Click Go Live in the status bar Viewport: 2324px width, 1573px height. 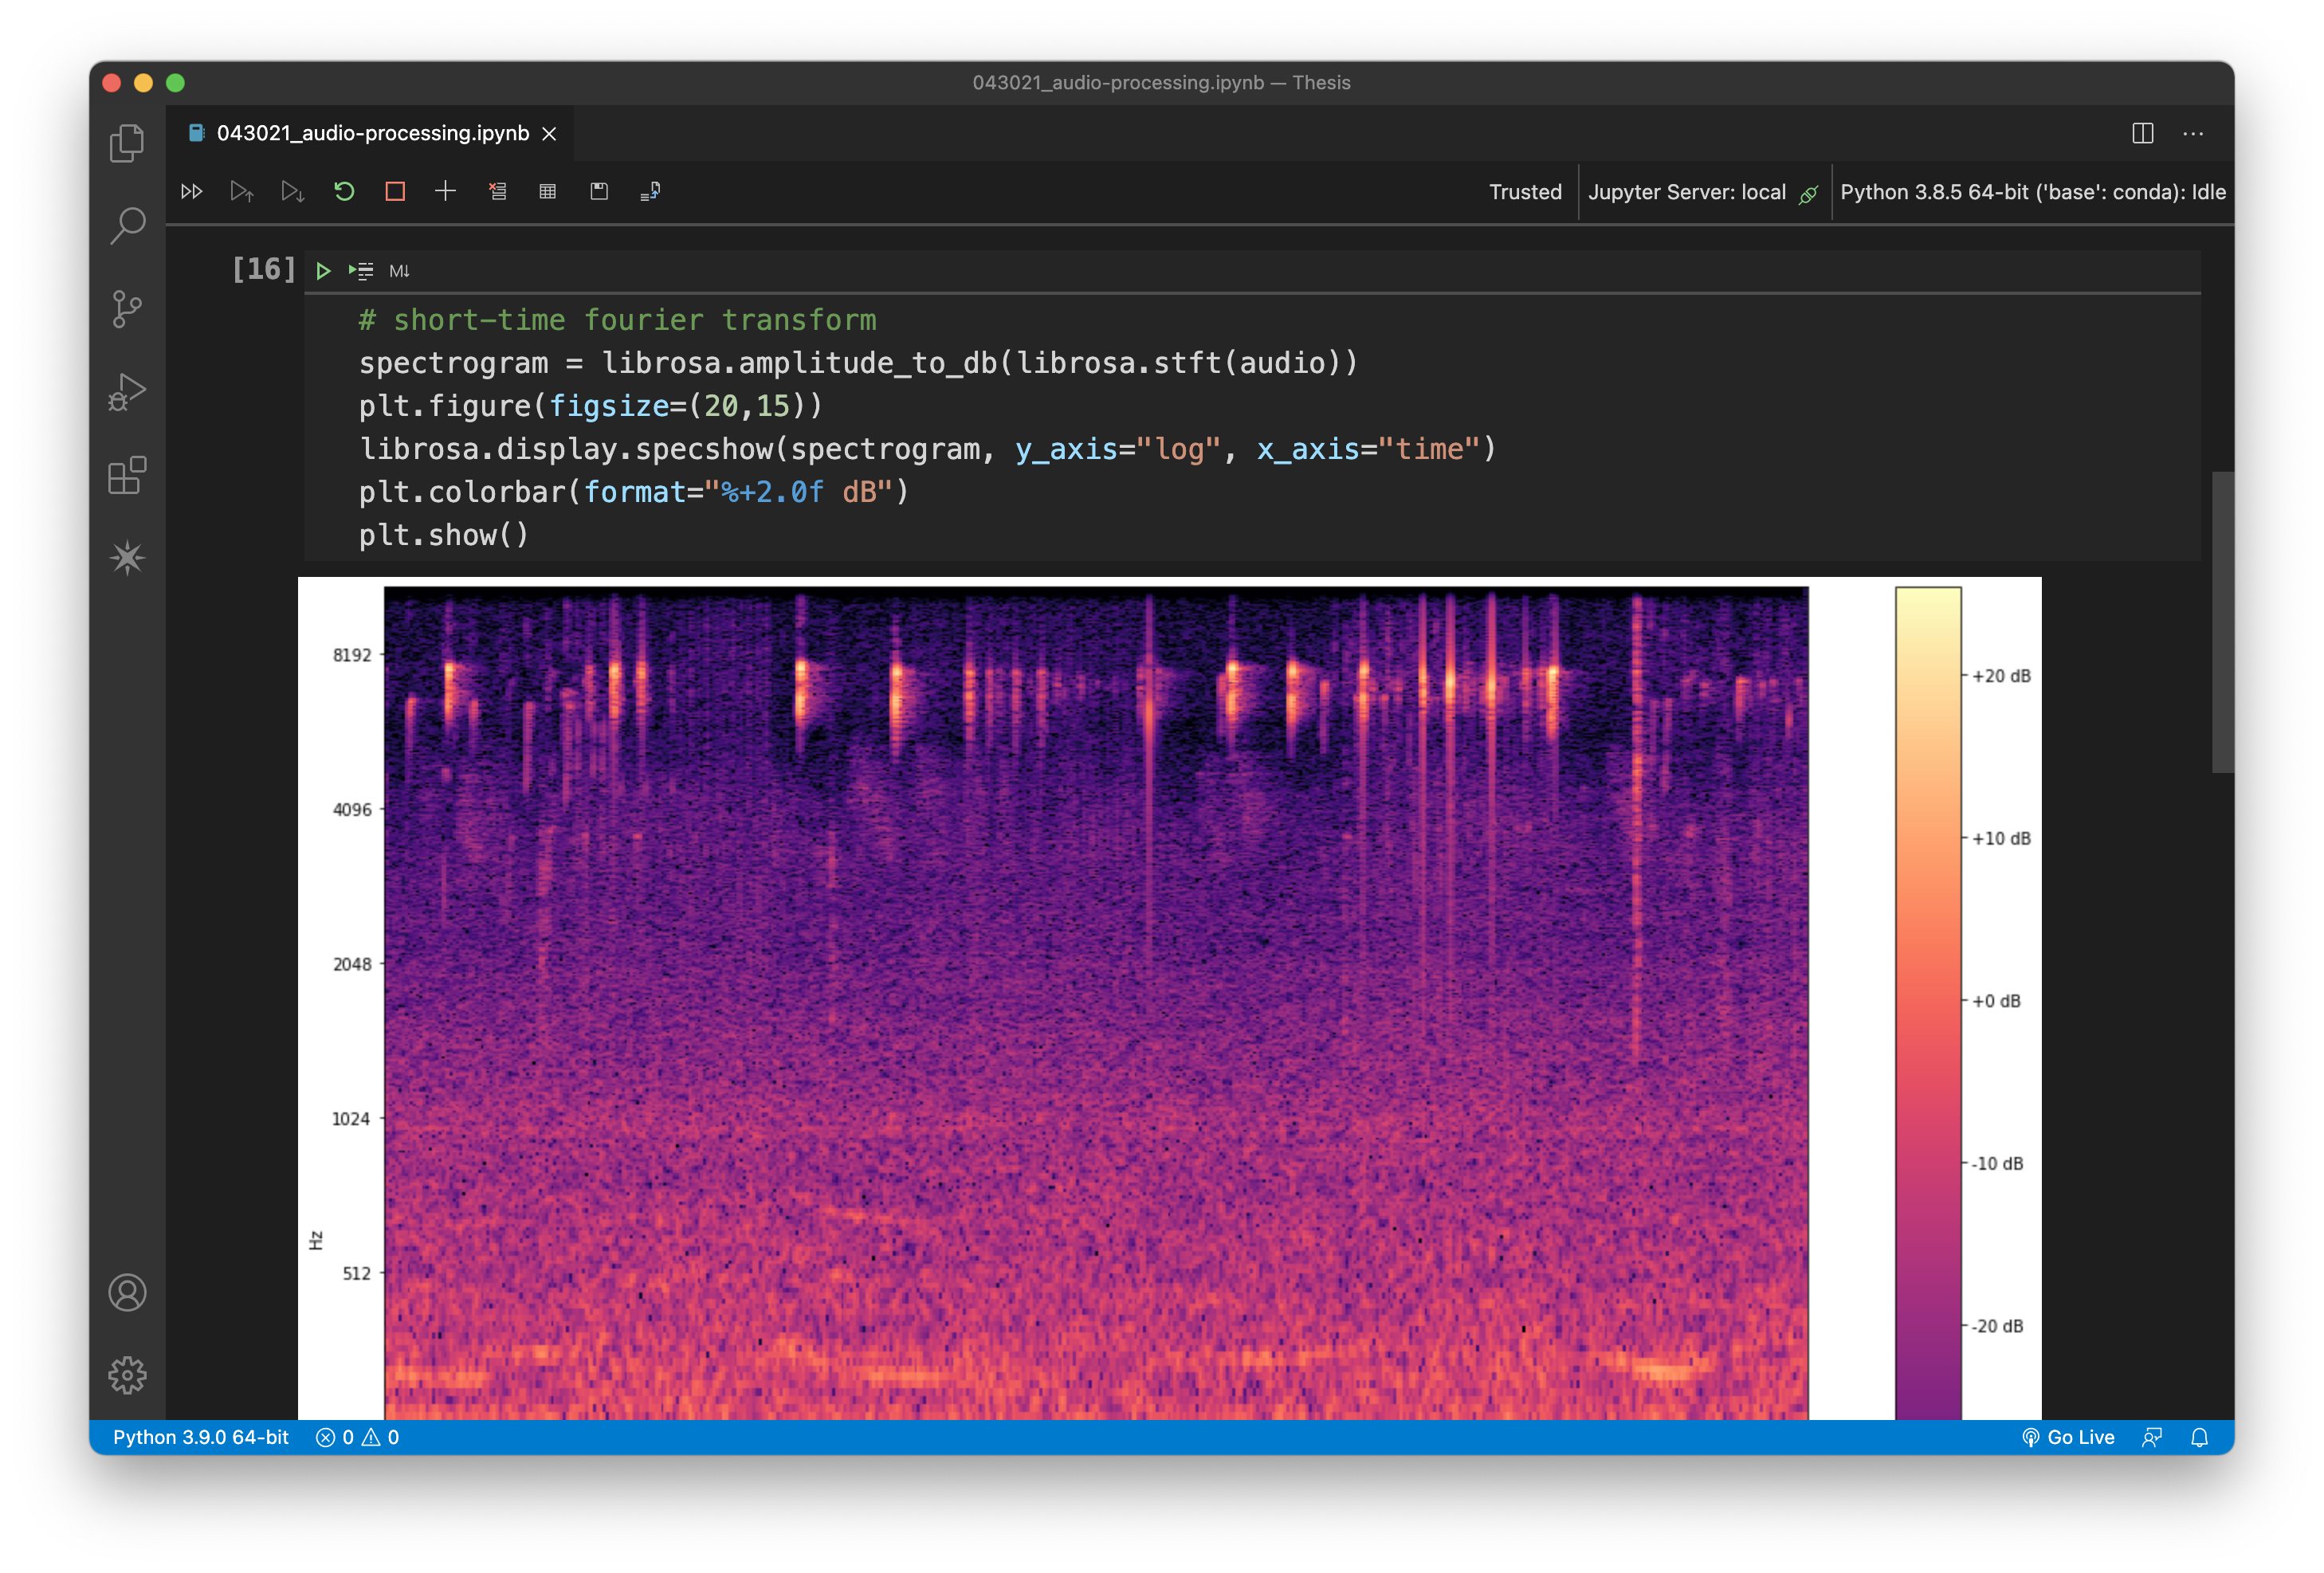pyautogui.click(x=2068, y=1437)
